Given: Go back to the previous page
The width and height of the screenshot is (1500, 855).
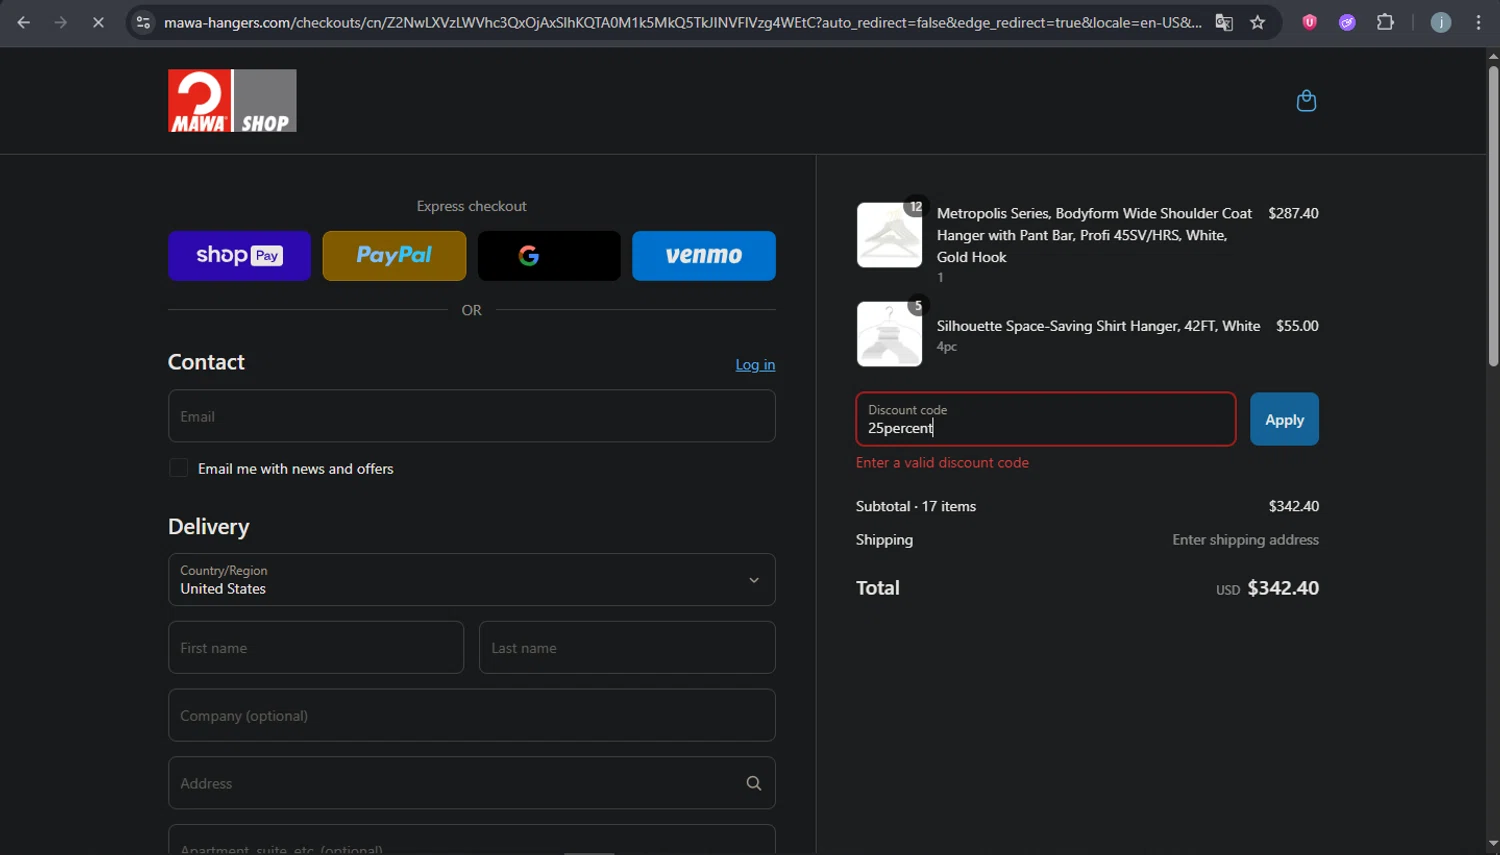Looking at the screenshot, I should click(x=23, y=22).
